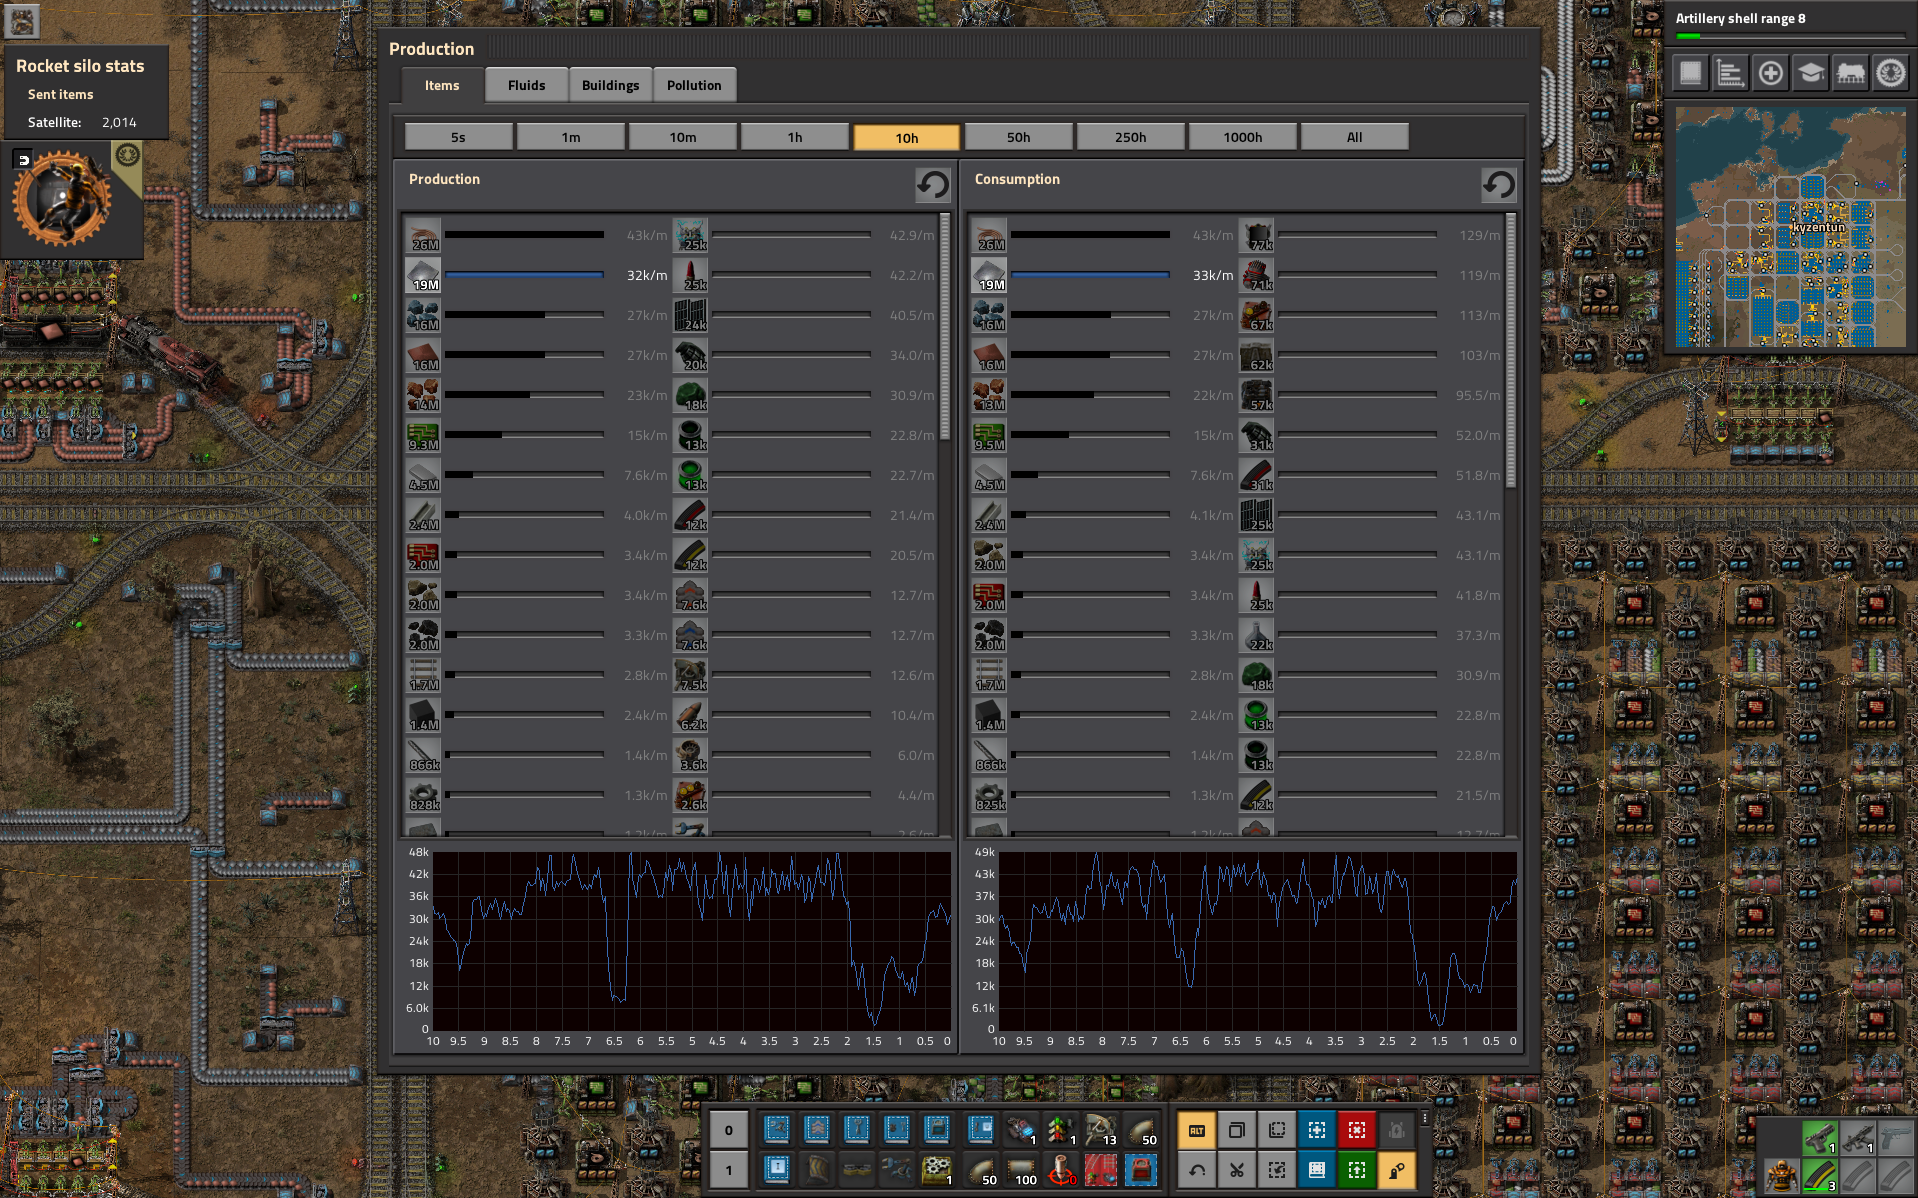
Task: Click the small arrow button above satellite icon
Action: 23,159
